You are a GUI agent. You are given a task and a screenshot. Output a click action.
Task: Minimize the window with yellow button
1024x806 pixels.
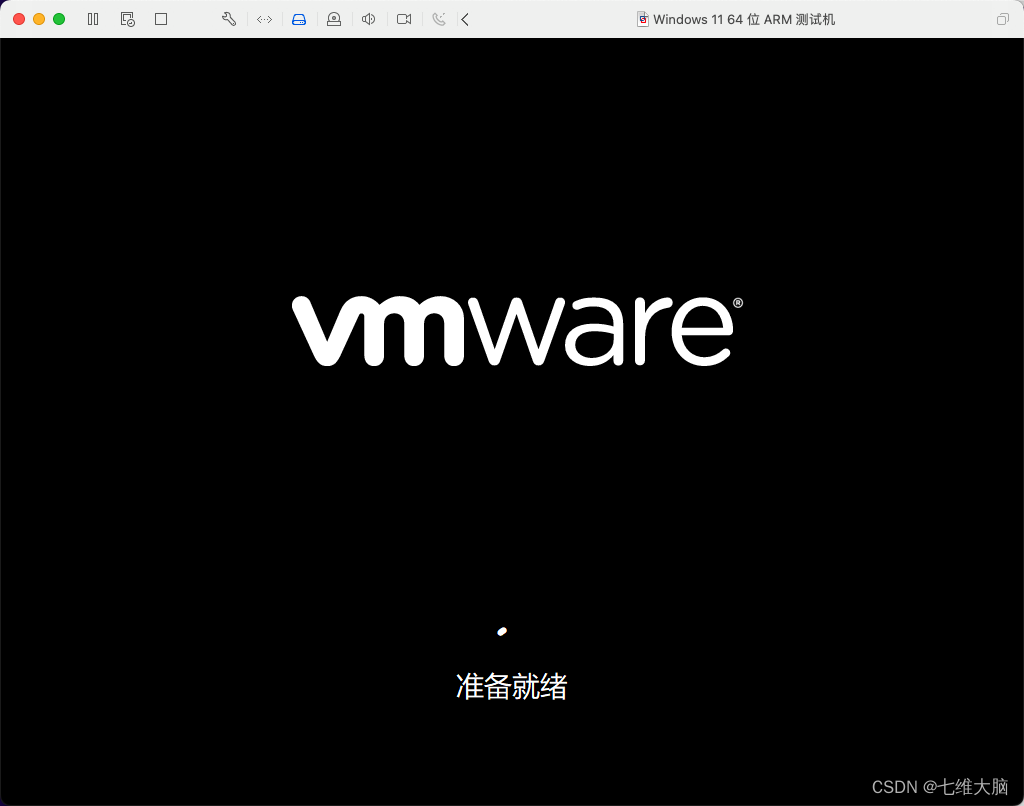(x=39, y=19)
